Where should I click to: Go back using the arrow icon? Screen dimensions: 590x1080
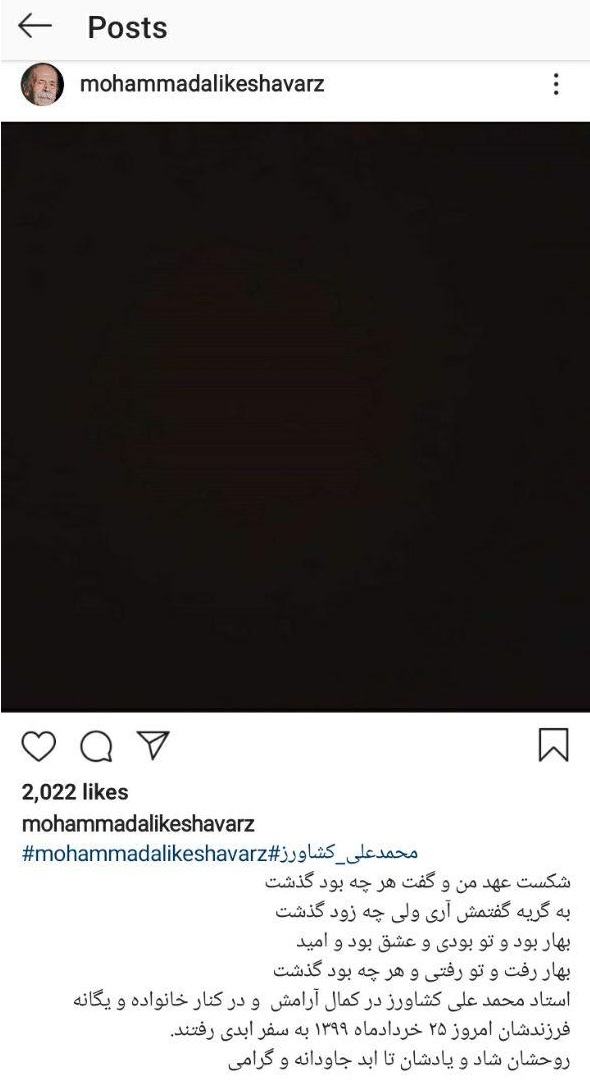(x=34, y=26)
